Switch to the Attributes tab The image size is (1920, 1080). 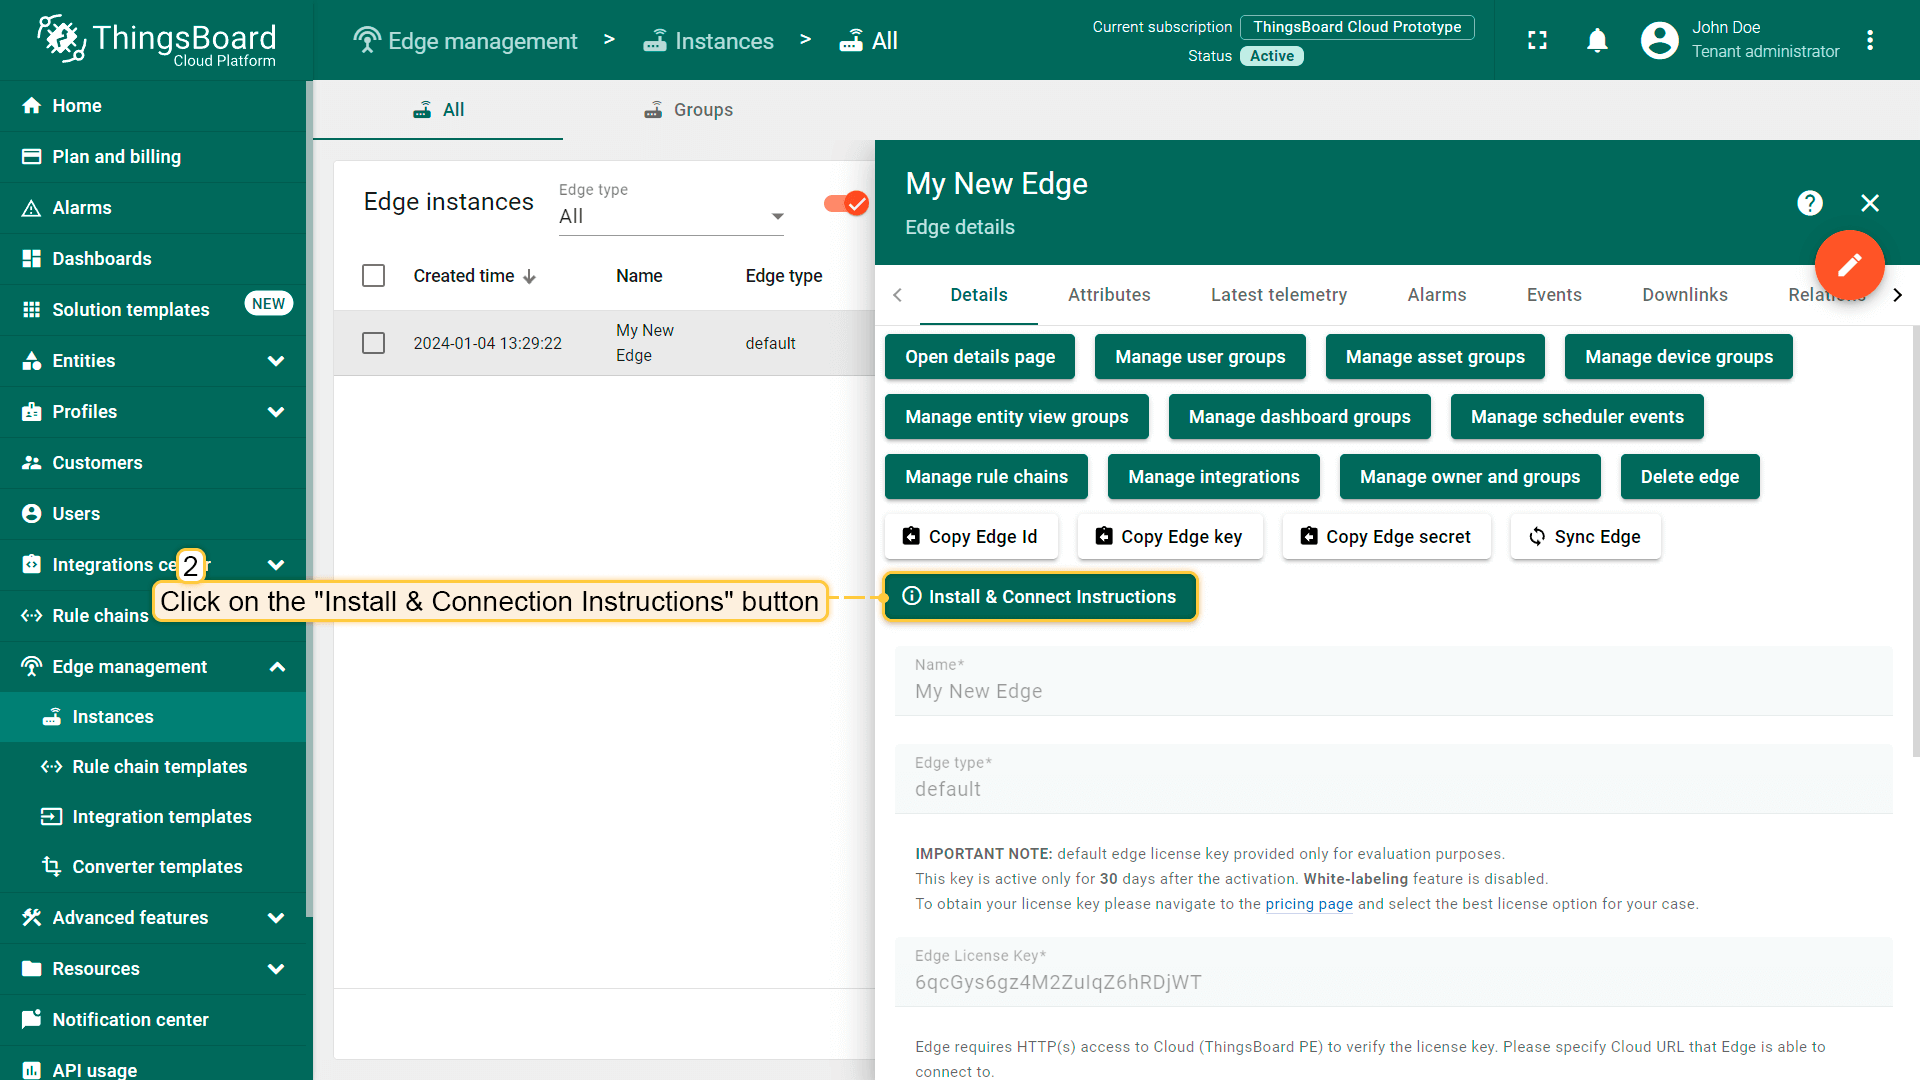[x=1109, y=295]
